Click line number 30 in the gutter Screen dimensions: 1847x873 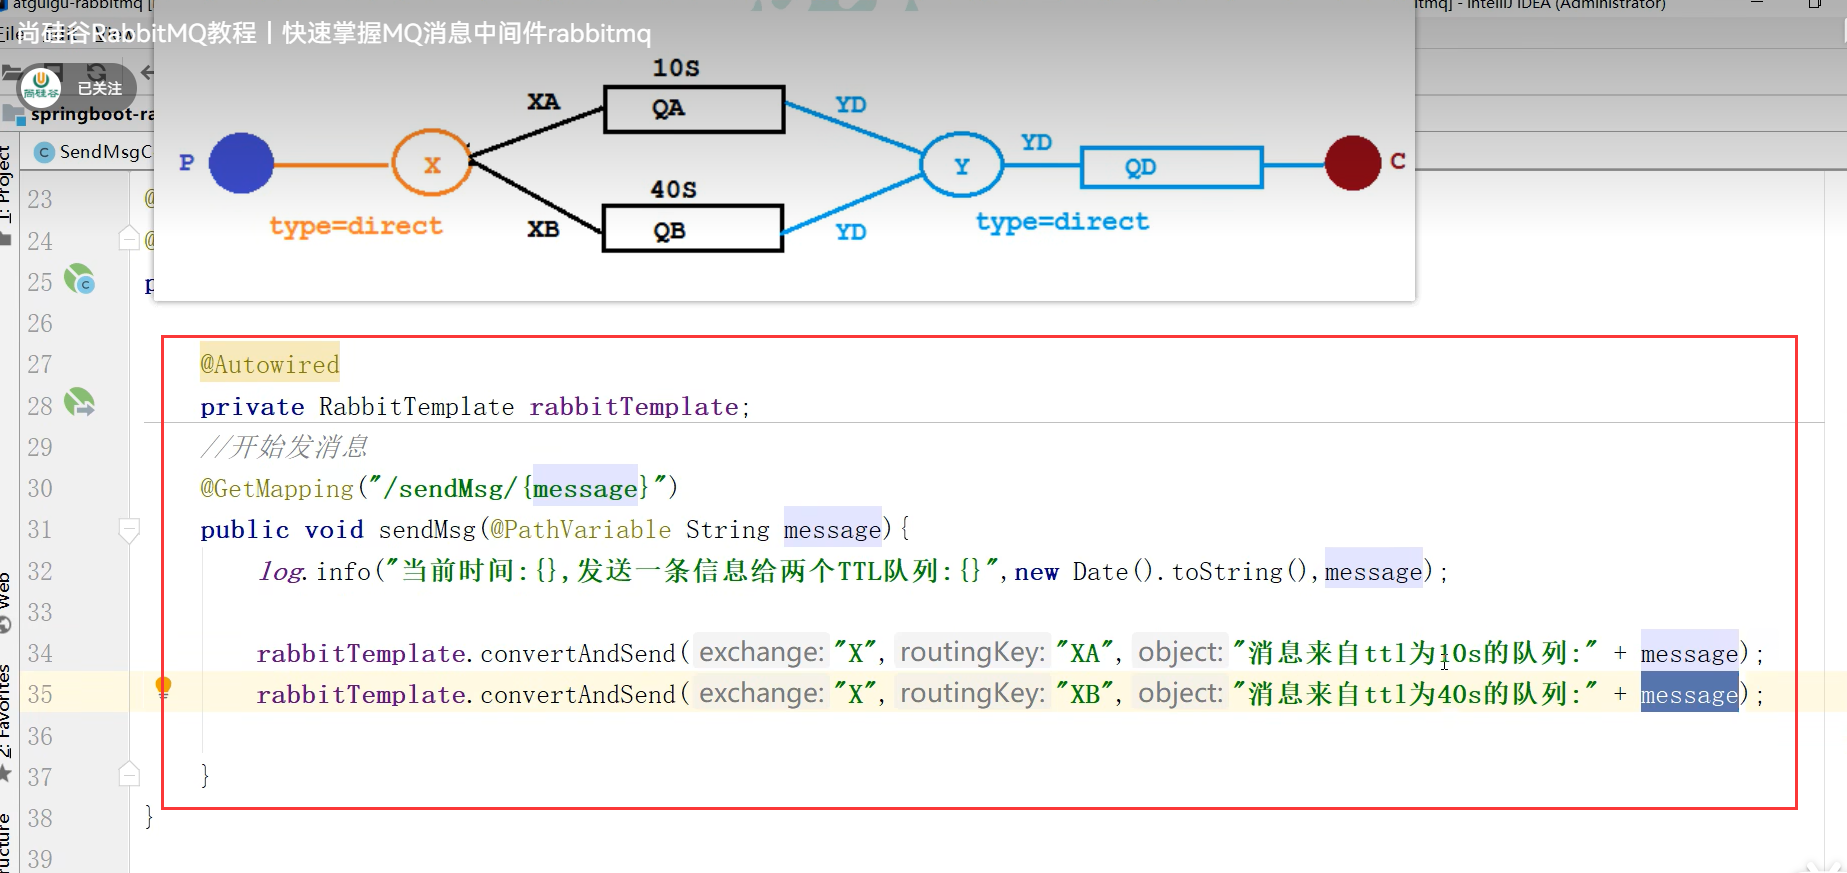[x=40, y=488]
